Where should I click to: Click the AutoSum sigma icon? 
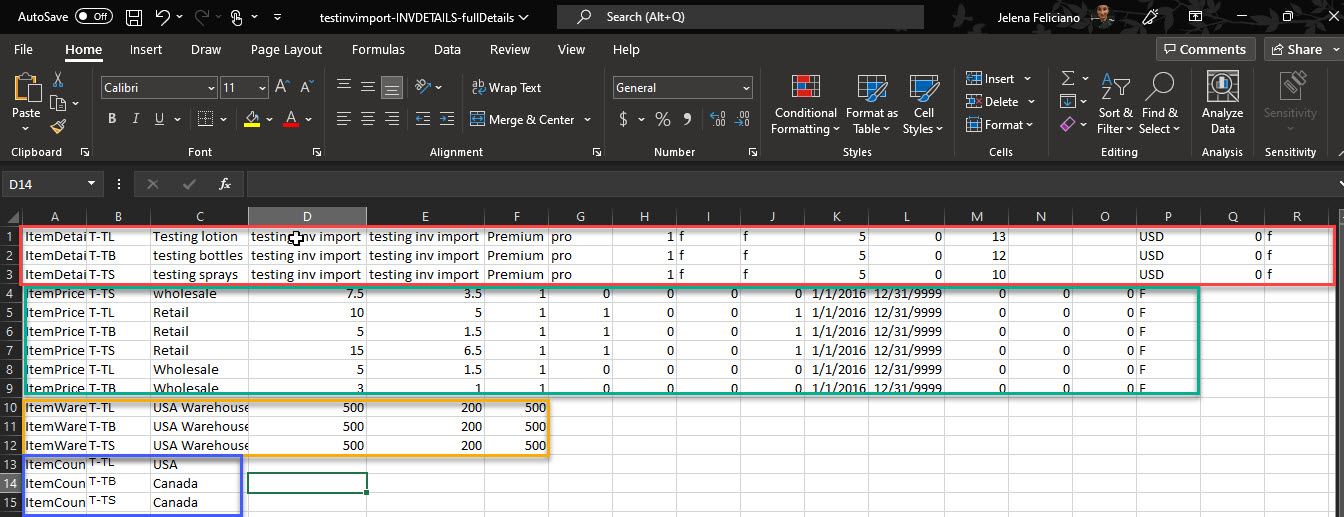1067,78
